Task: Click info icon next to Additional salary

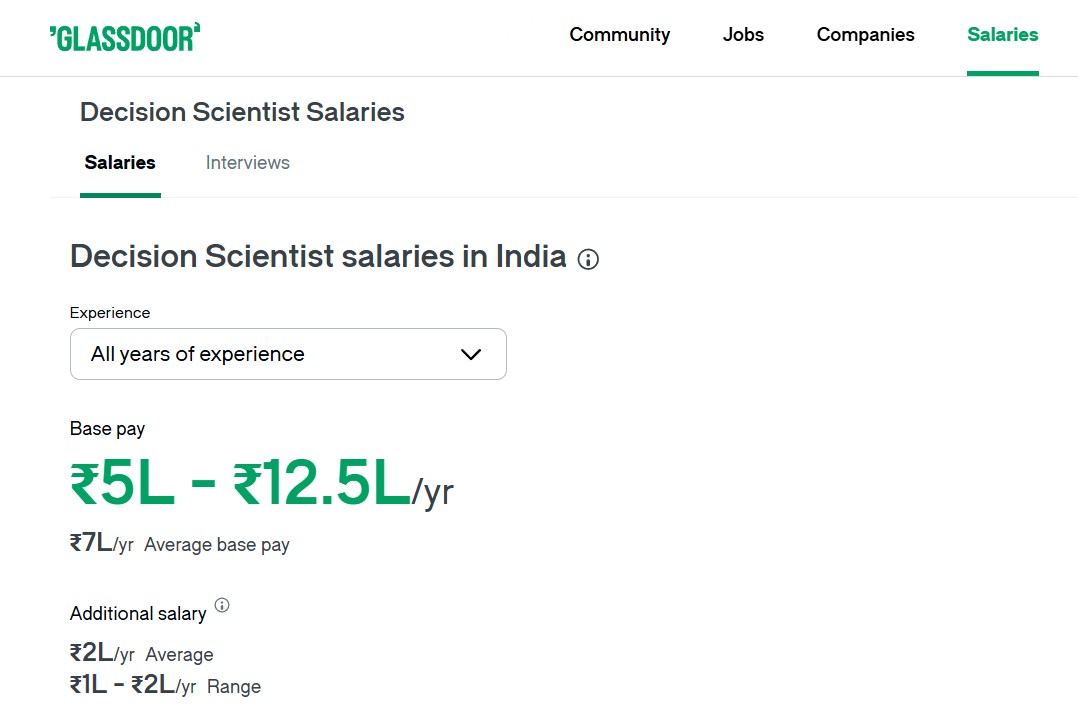Action: pyautogui.click(x=222, y=605)
